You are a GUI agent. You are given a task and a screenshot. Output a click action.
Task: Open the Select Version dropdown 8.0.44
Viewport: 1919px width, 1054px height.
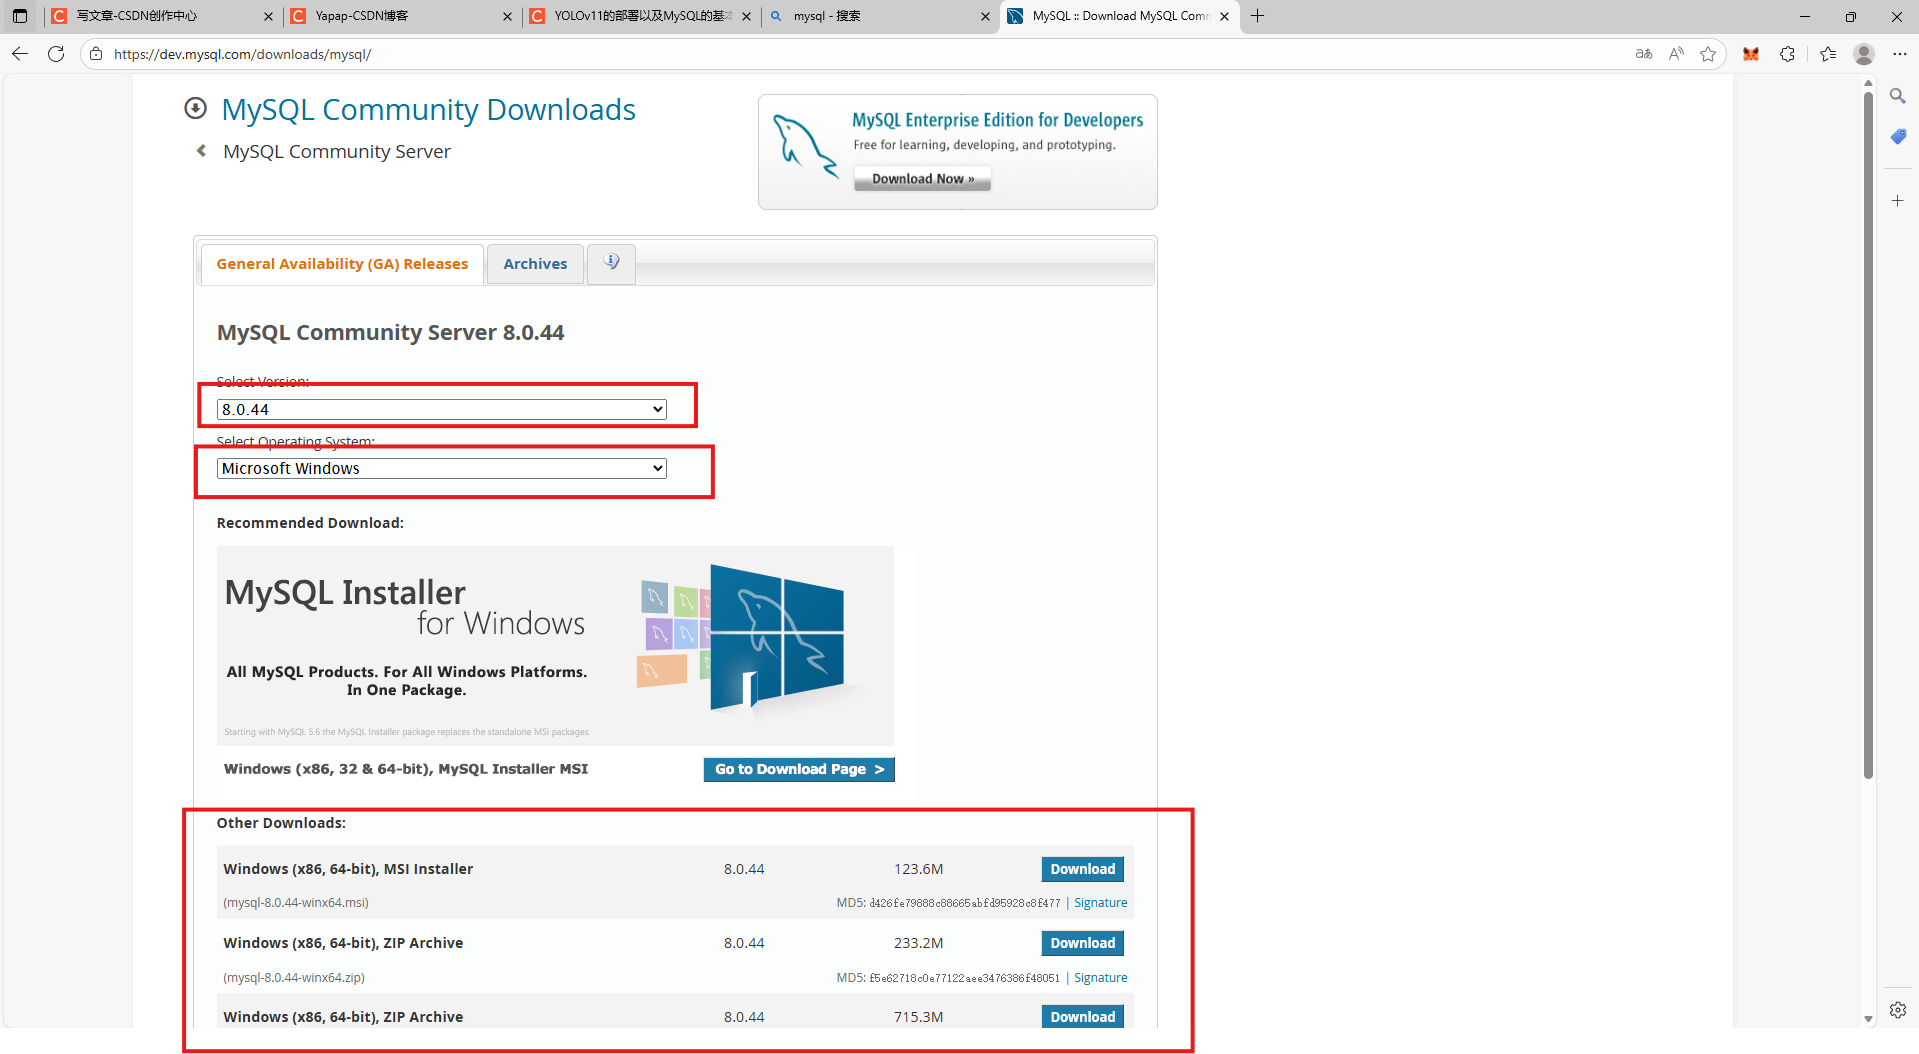click(x=442, y=409)
